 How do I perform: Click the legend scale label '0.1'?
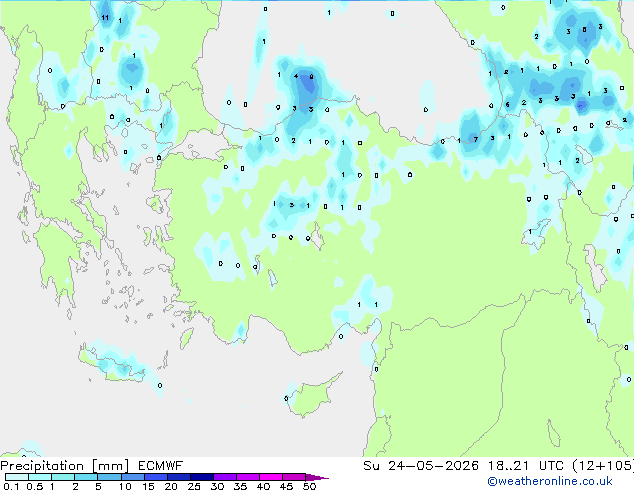(x=11, y=486)
